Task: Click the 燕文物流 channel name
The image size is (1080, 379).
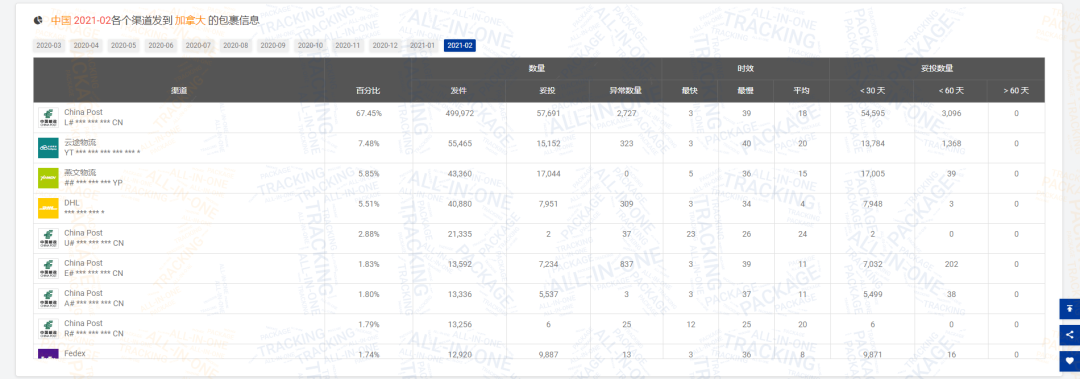Action: click(x=80, y=172)
